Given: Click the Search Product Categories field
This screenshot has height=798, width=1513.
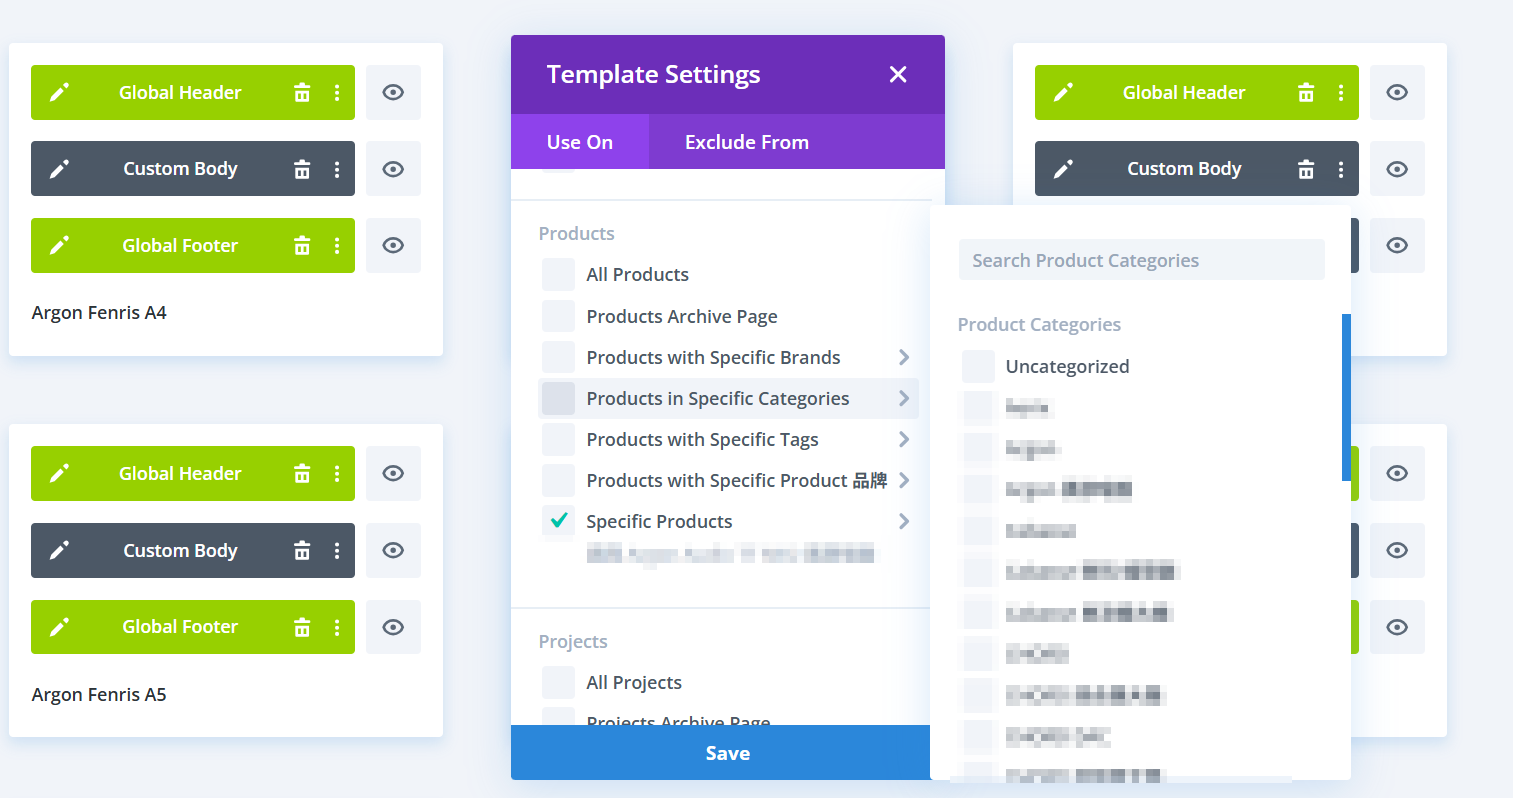Looking at the screenshot, I should (x=1141, y=259).
